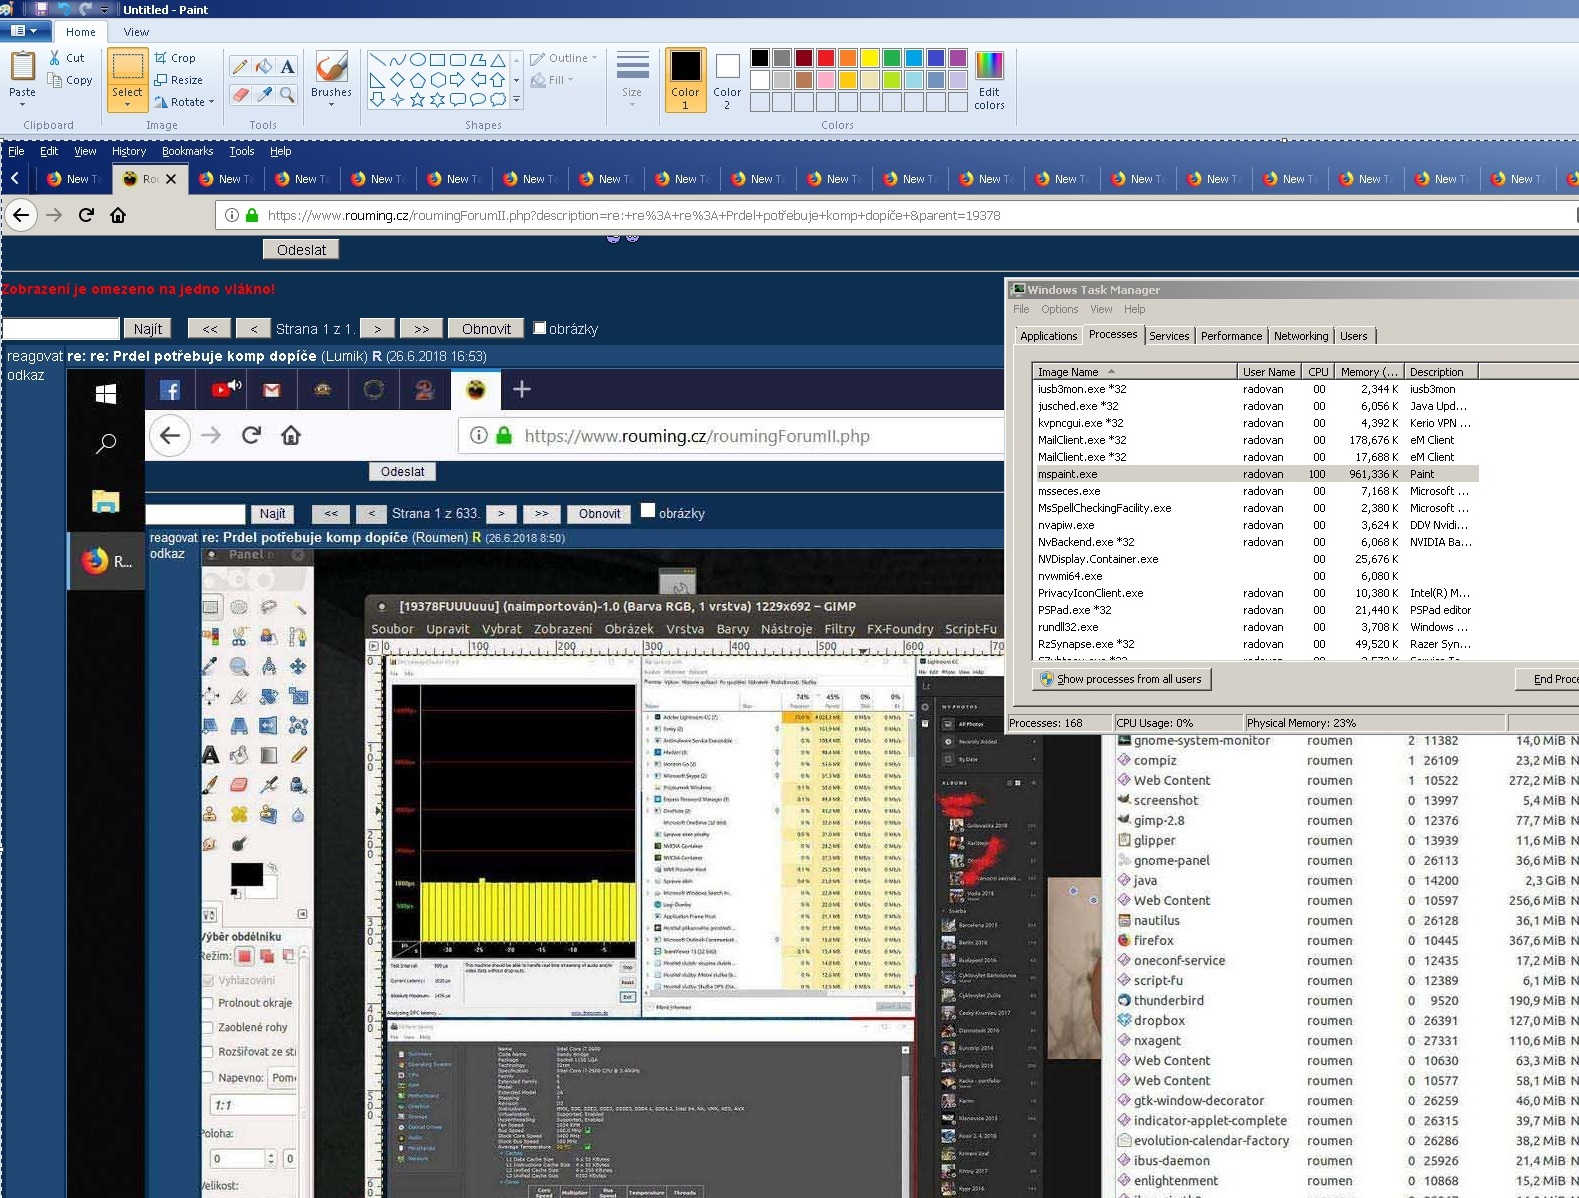The image size is (1579, 1198).
Task: Click the Select rectangle tool icon
Action: tap(127, 67)
